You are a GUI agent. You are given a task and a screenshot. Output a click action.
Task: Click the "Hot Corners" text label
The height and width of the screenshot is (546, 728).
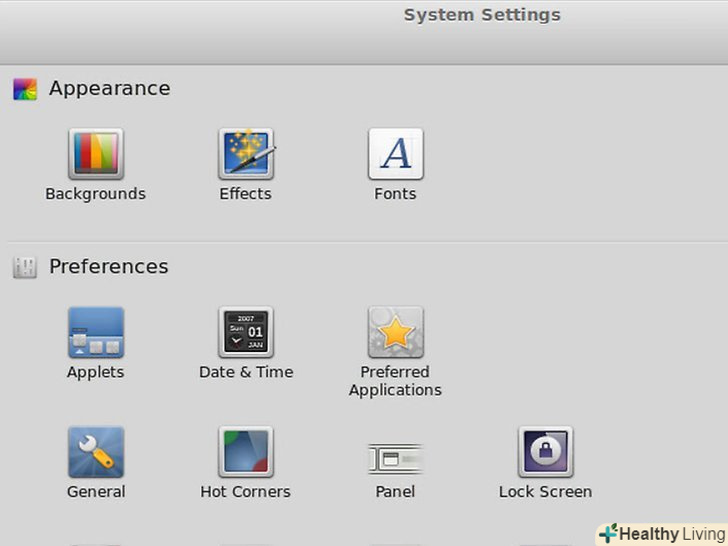[246, 492]
